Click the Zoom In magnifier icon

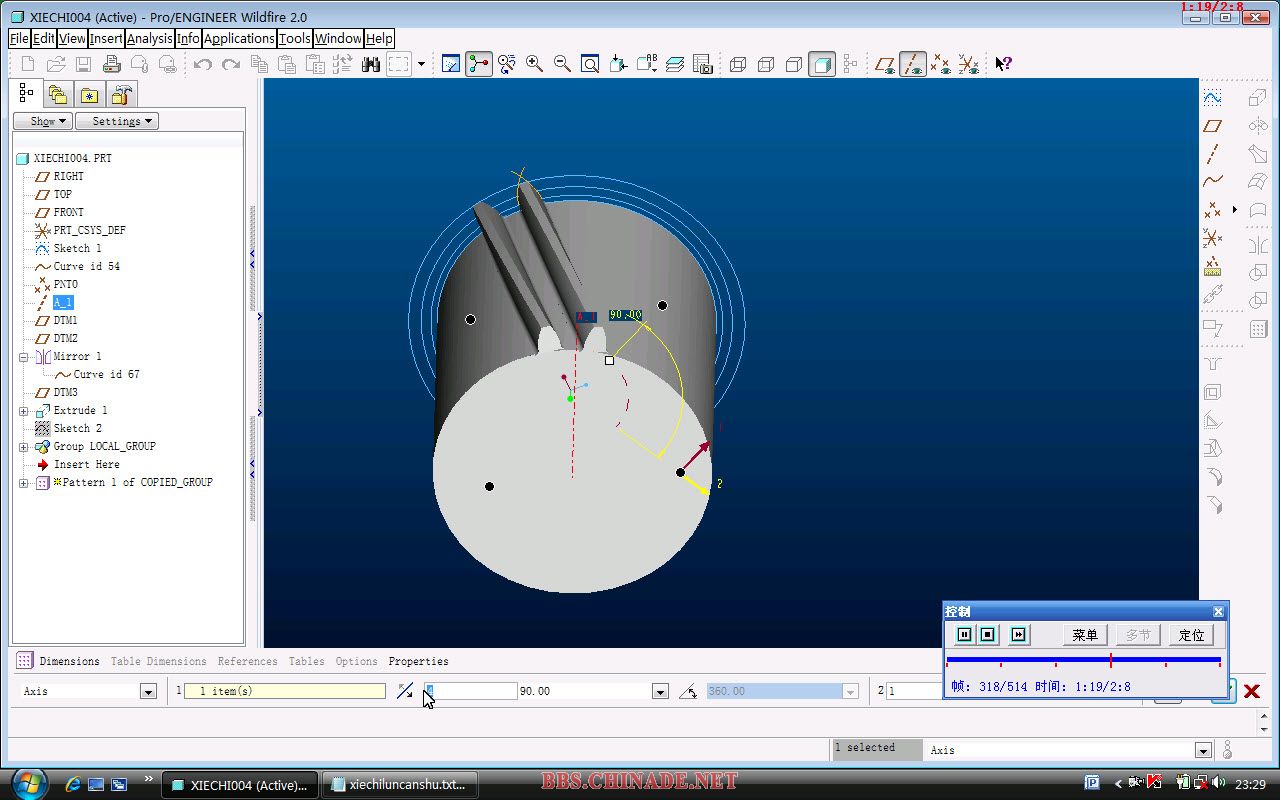coord(535,64)
